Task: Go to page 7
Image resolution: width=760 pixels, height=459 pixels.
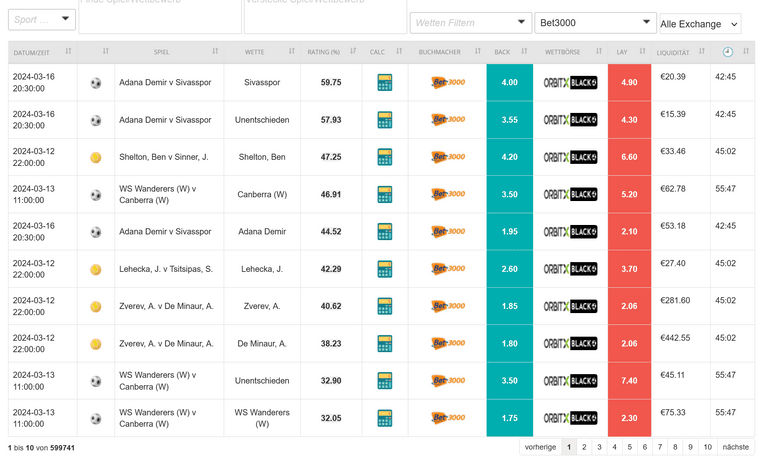Action: point(660,447)
